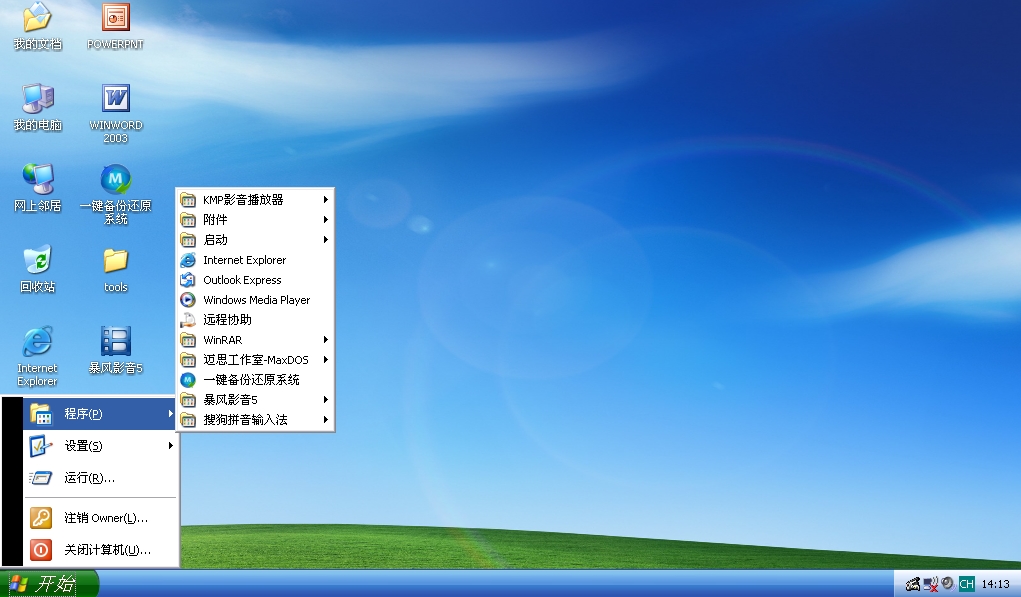
Task: Select Outlook Express in the programs menu
Action: (242, 280)
